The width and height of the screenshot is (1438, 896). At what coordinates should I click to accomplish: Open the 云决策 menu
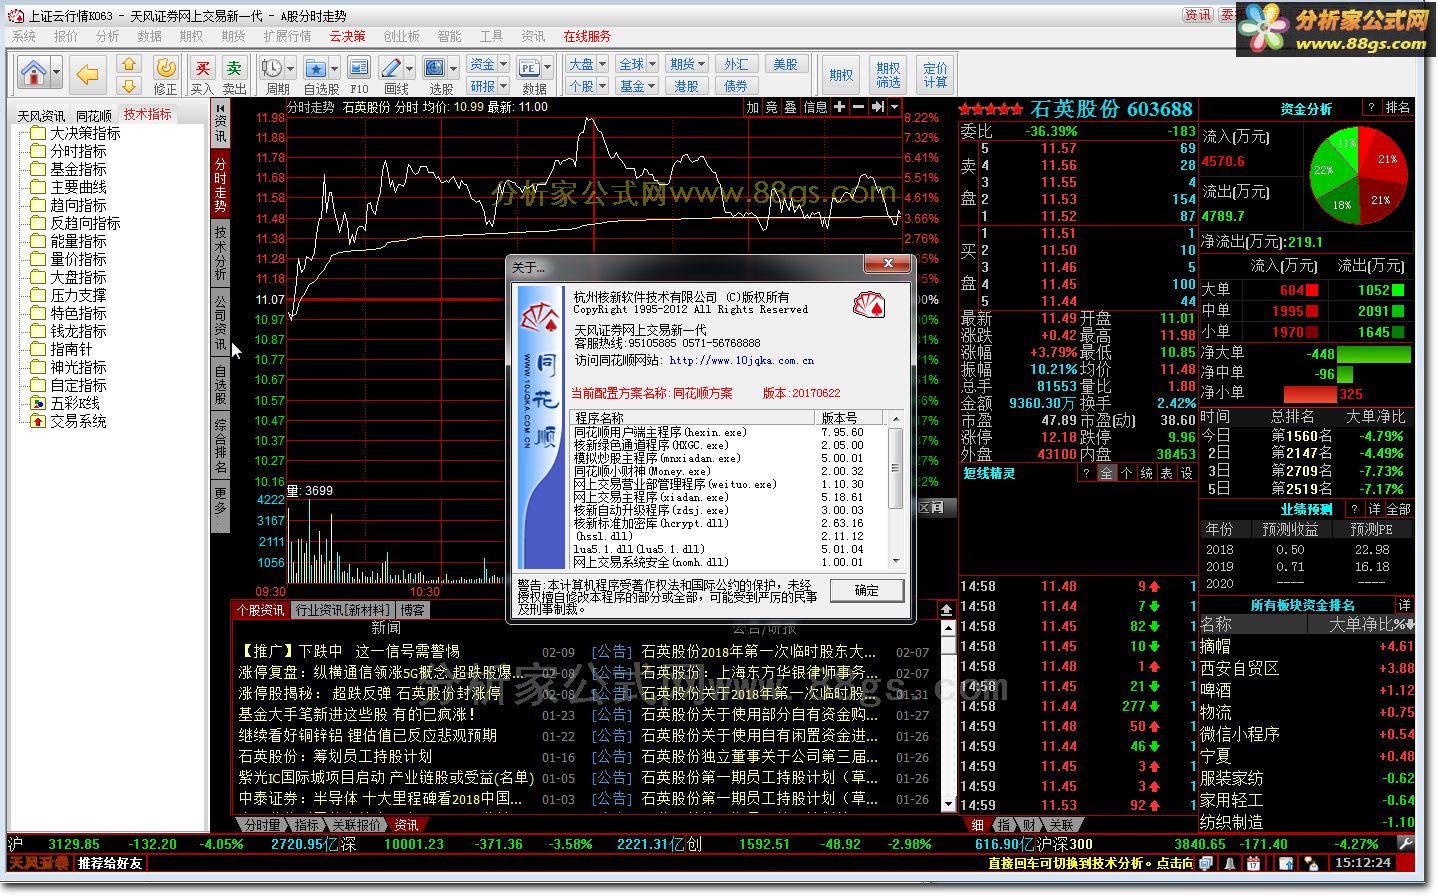(348, 36)
